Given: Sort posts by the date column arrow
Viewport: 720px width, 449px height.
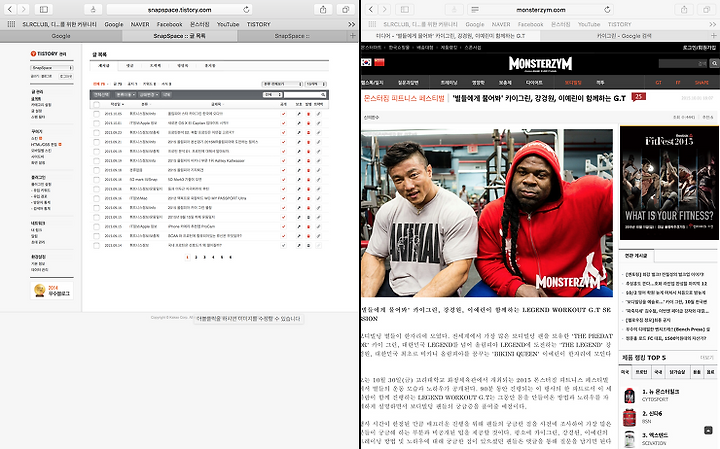Looking at the screenshot, I should (x=123, y=105).
